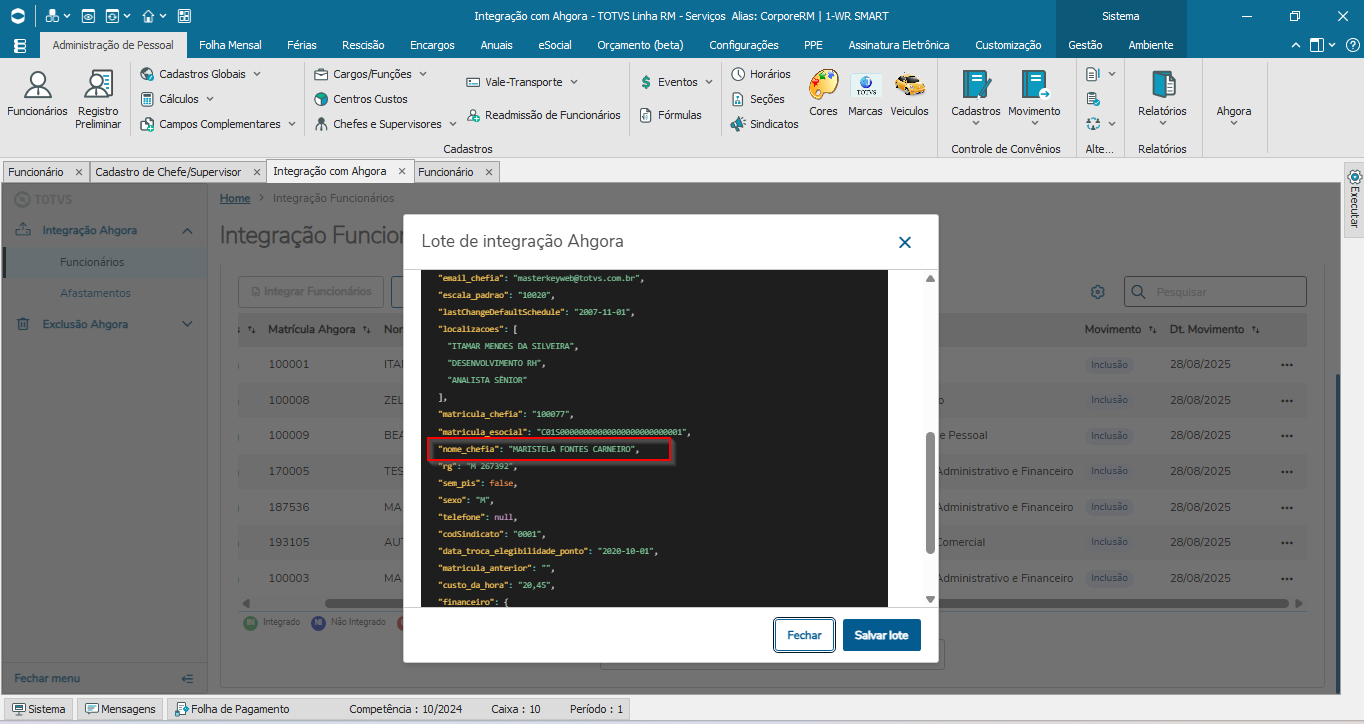This screenshot has width=1364, height=724.
Task: Open the Assinatura Eletrônica ribbon tab
Action: (899, 45)
